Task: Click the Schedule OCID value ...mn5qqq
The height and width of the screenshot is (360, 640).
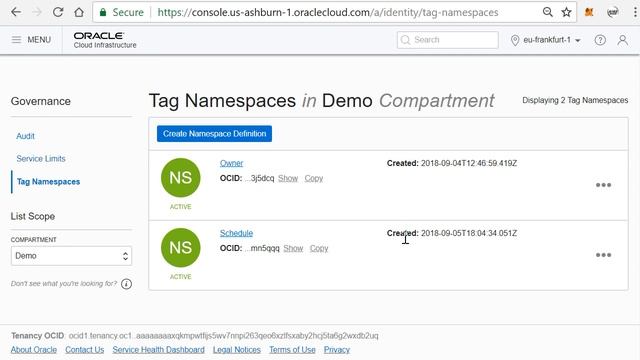Action: pyautogui.click(x=262, y=248)
